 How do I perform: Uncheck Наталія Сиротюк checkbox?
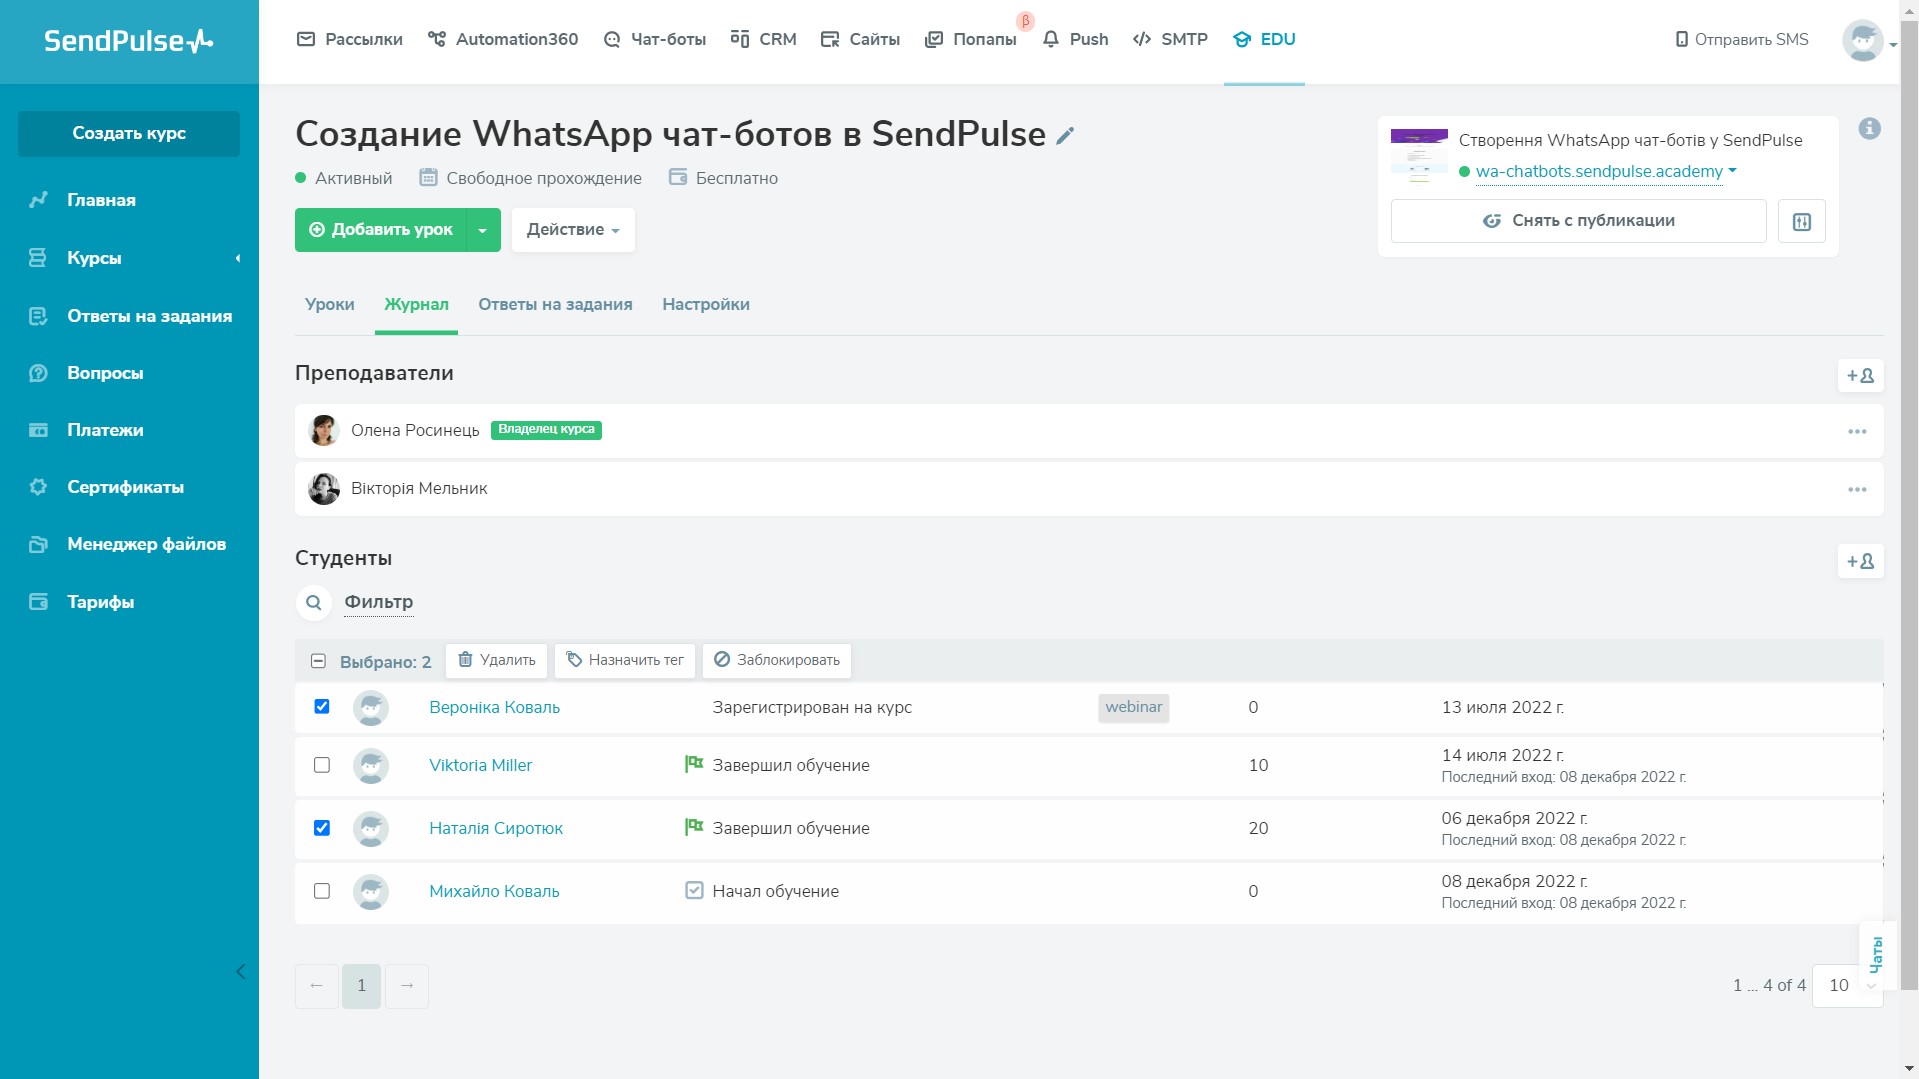tap(322, 828)
